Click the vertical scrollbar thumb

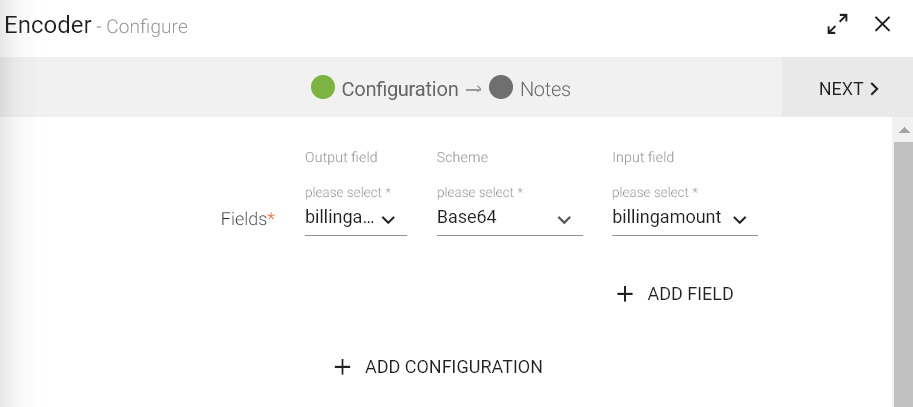pyautogui.click(x=903, y=270)
